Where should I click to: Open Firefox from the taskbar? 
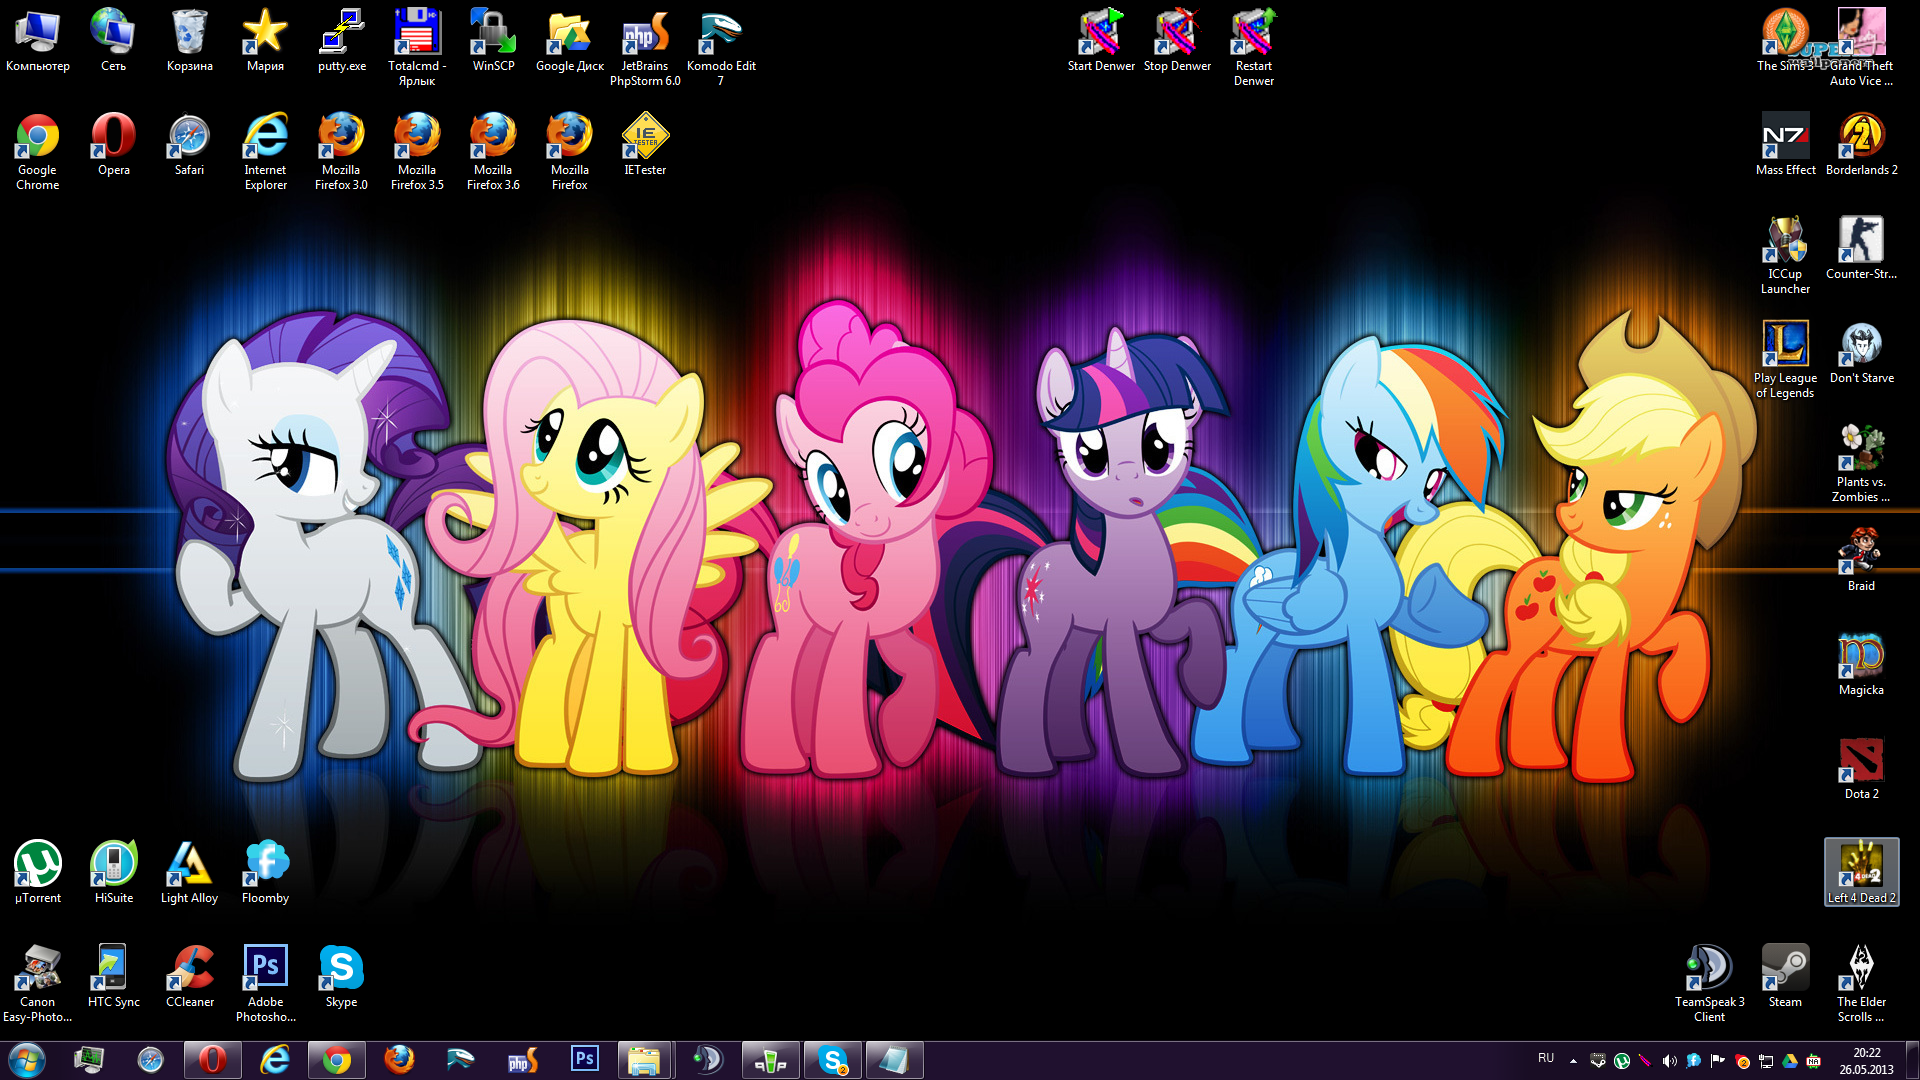tap(398, 1060)
